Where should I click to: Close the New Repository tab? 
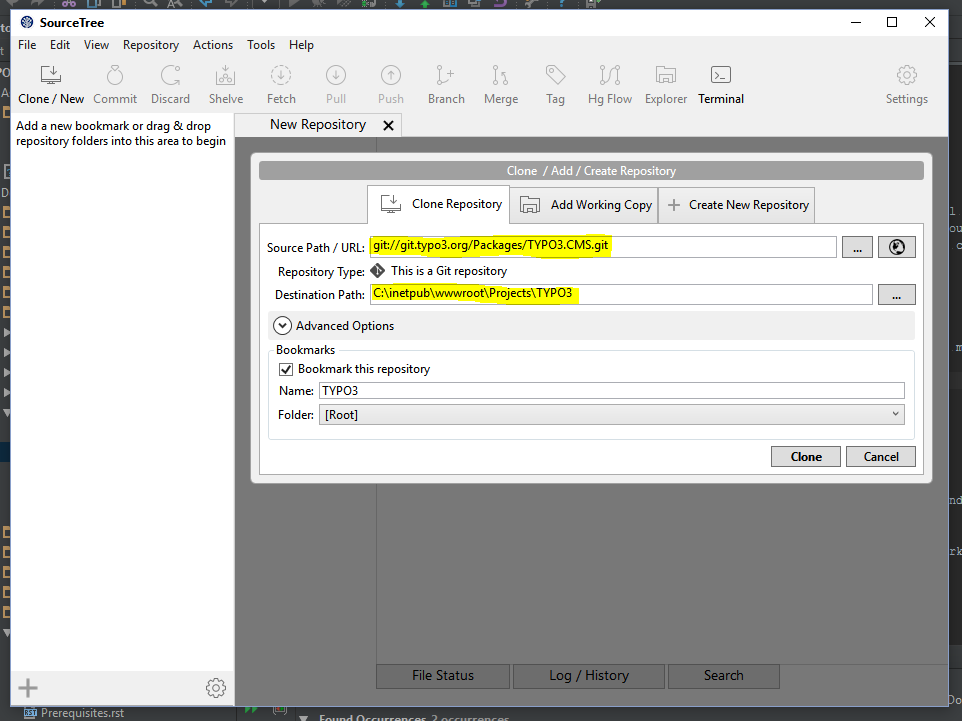388,126
